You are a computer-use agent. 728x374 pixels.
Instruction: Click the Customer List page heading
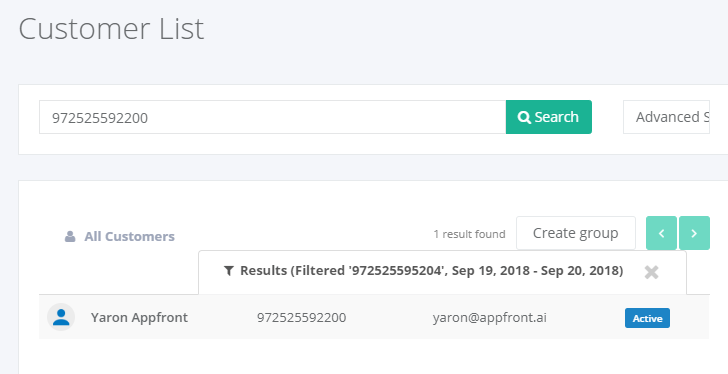[111, 29]
